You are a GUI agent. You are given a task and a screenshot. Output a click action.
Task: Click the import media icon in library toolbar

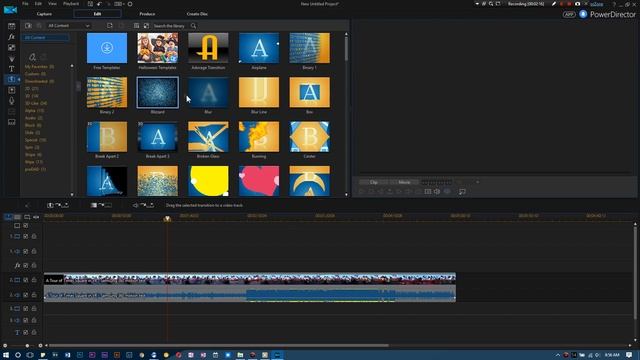tap(28, 26)
